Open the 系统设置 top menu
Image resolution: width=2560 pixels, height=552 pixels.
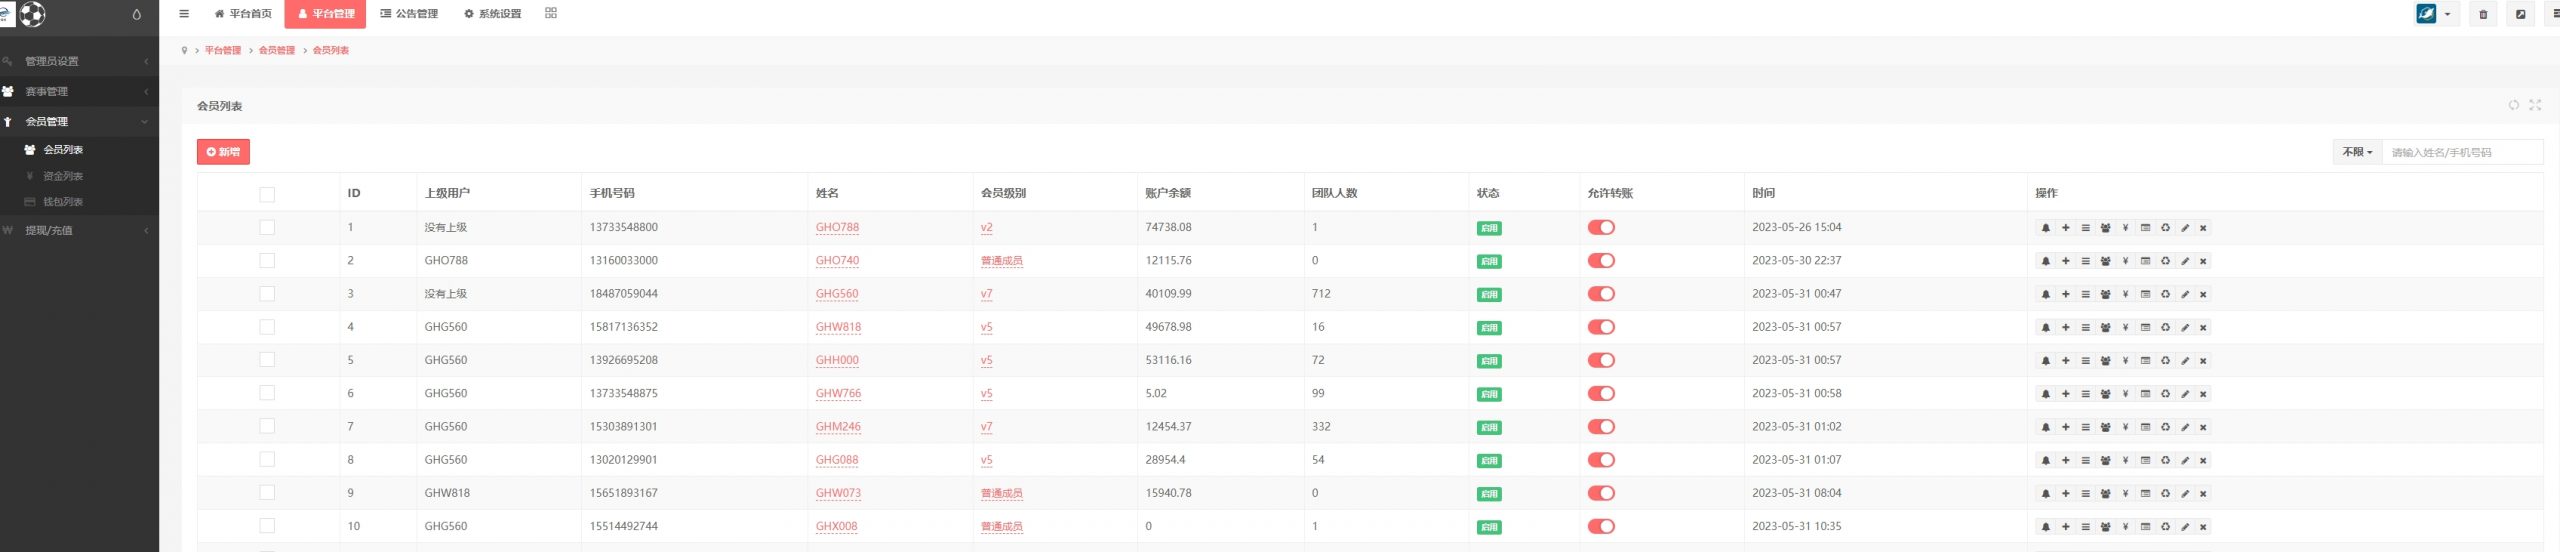(492, 14)
